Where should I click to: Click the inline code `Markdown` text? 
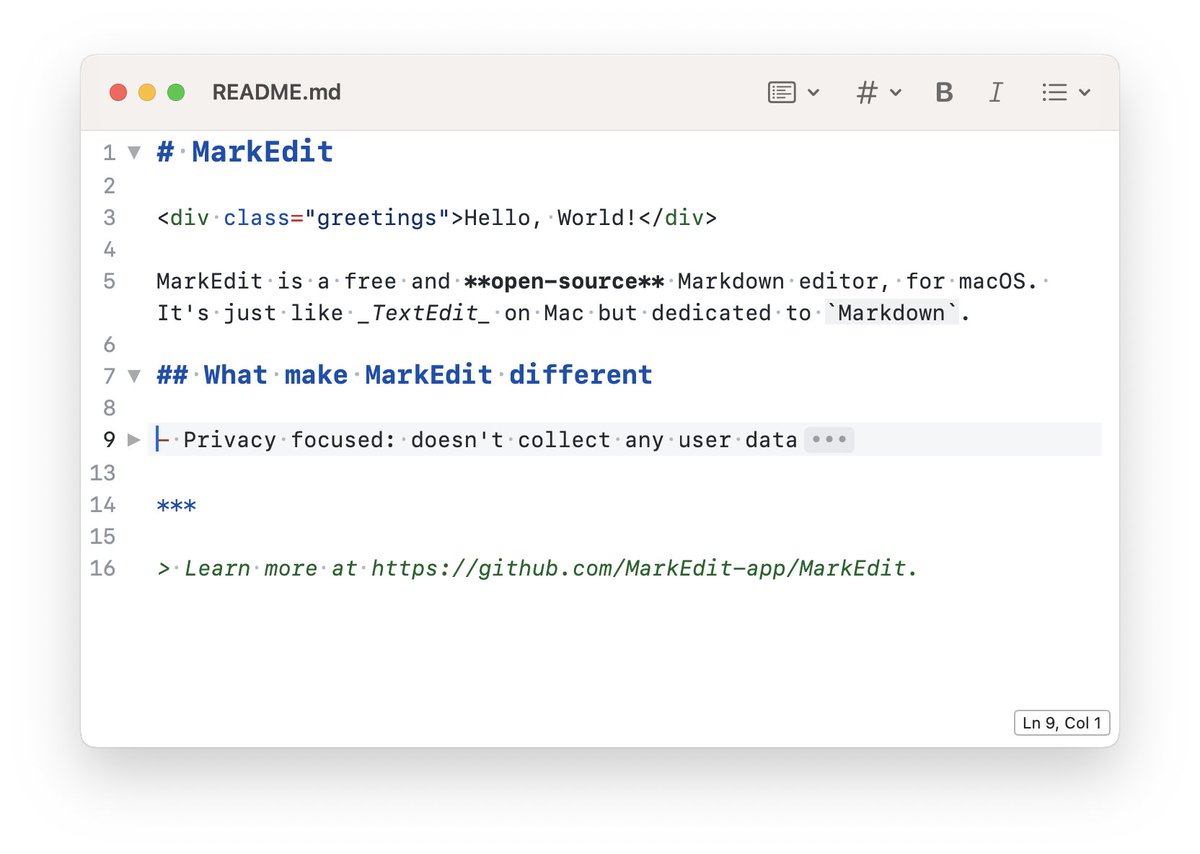click(x=891, y=313)
